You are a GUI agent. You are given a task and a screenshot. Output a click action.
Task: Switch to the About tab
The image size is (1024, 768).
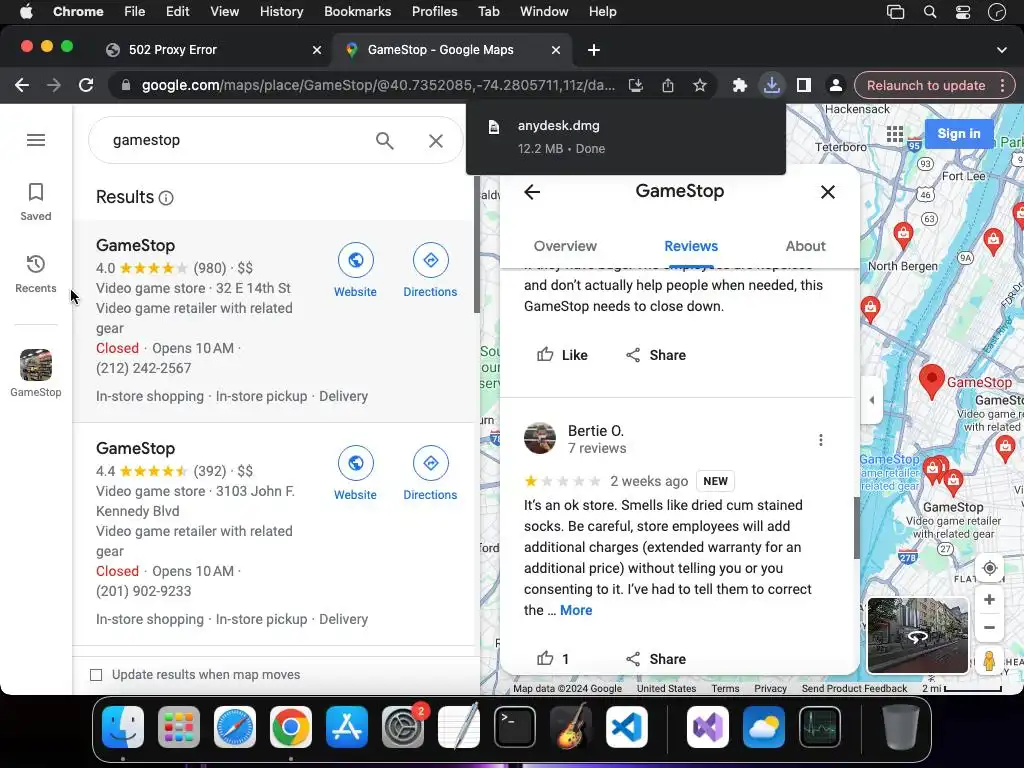point(805,246)
